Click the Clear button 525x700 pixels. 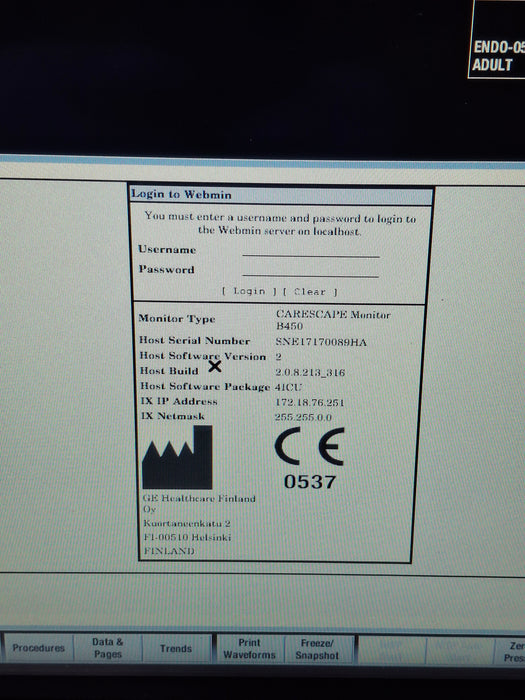(x=310, y=292)
